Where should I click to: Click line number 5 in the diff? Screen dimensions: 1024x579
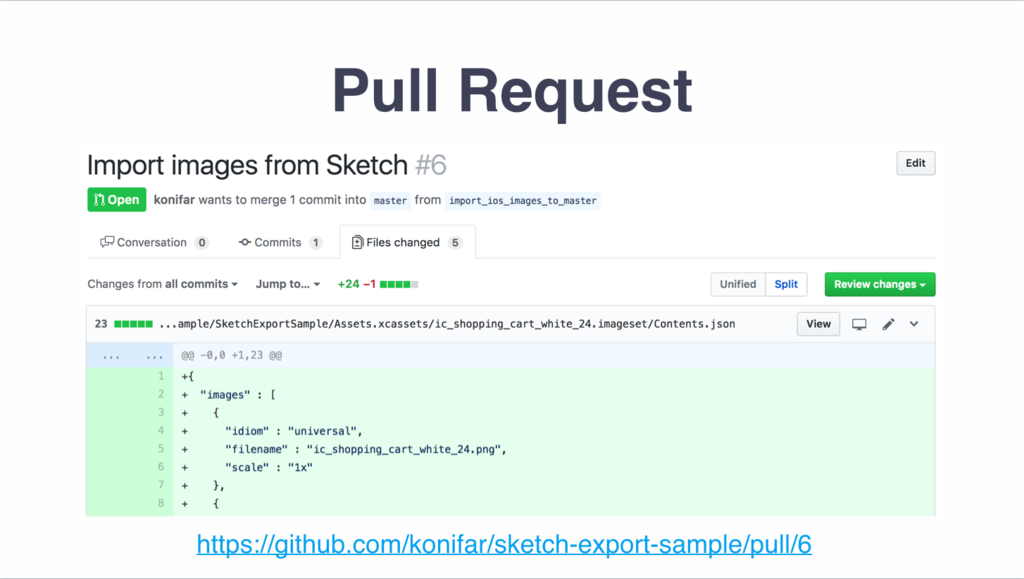point(161,449)
